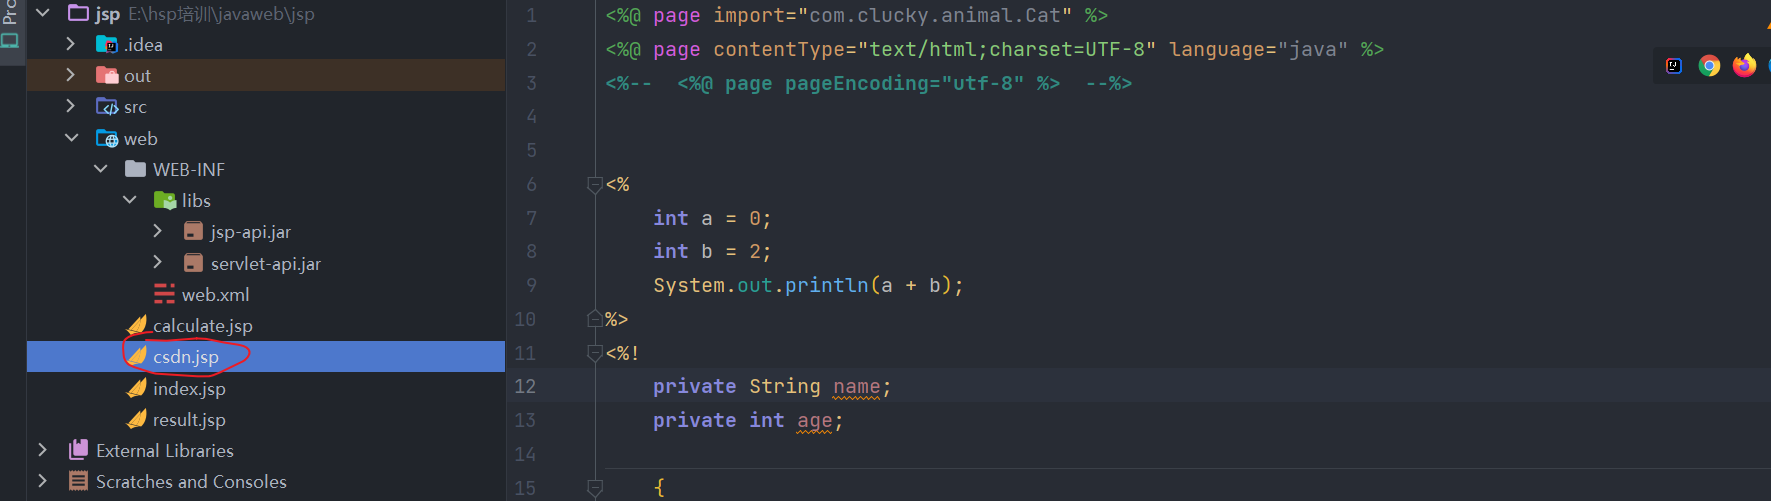Expand the servlet-api.jar arrow

(158, 262)
